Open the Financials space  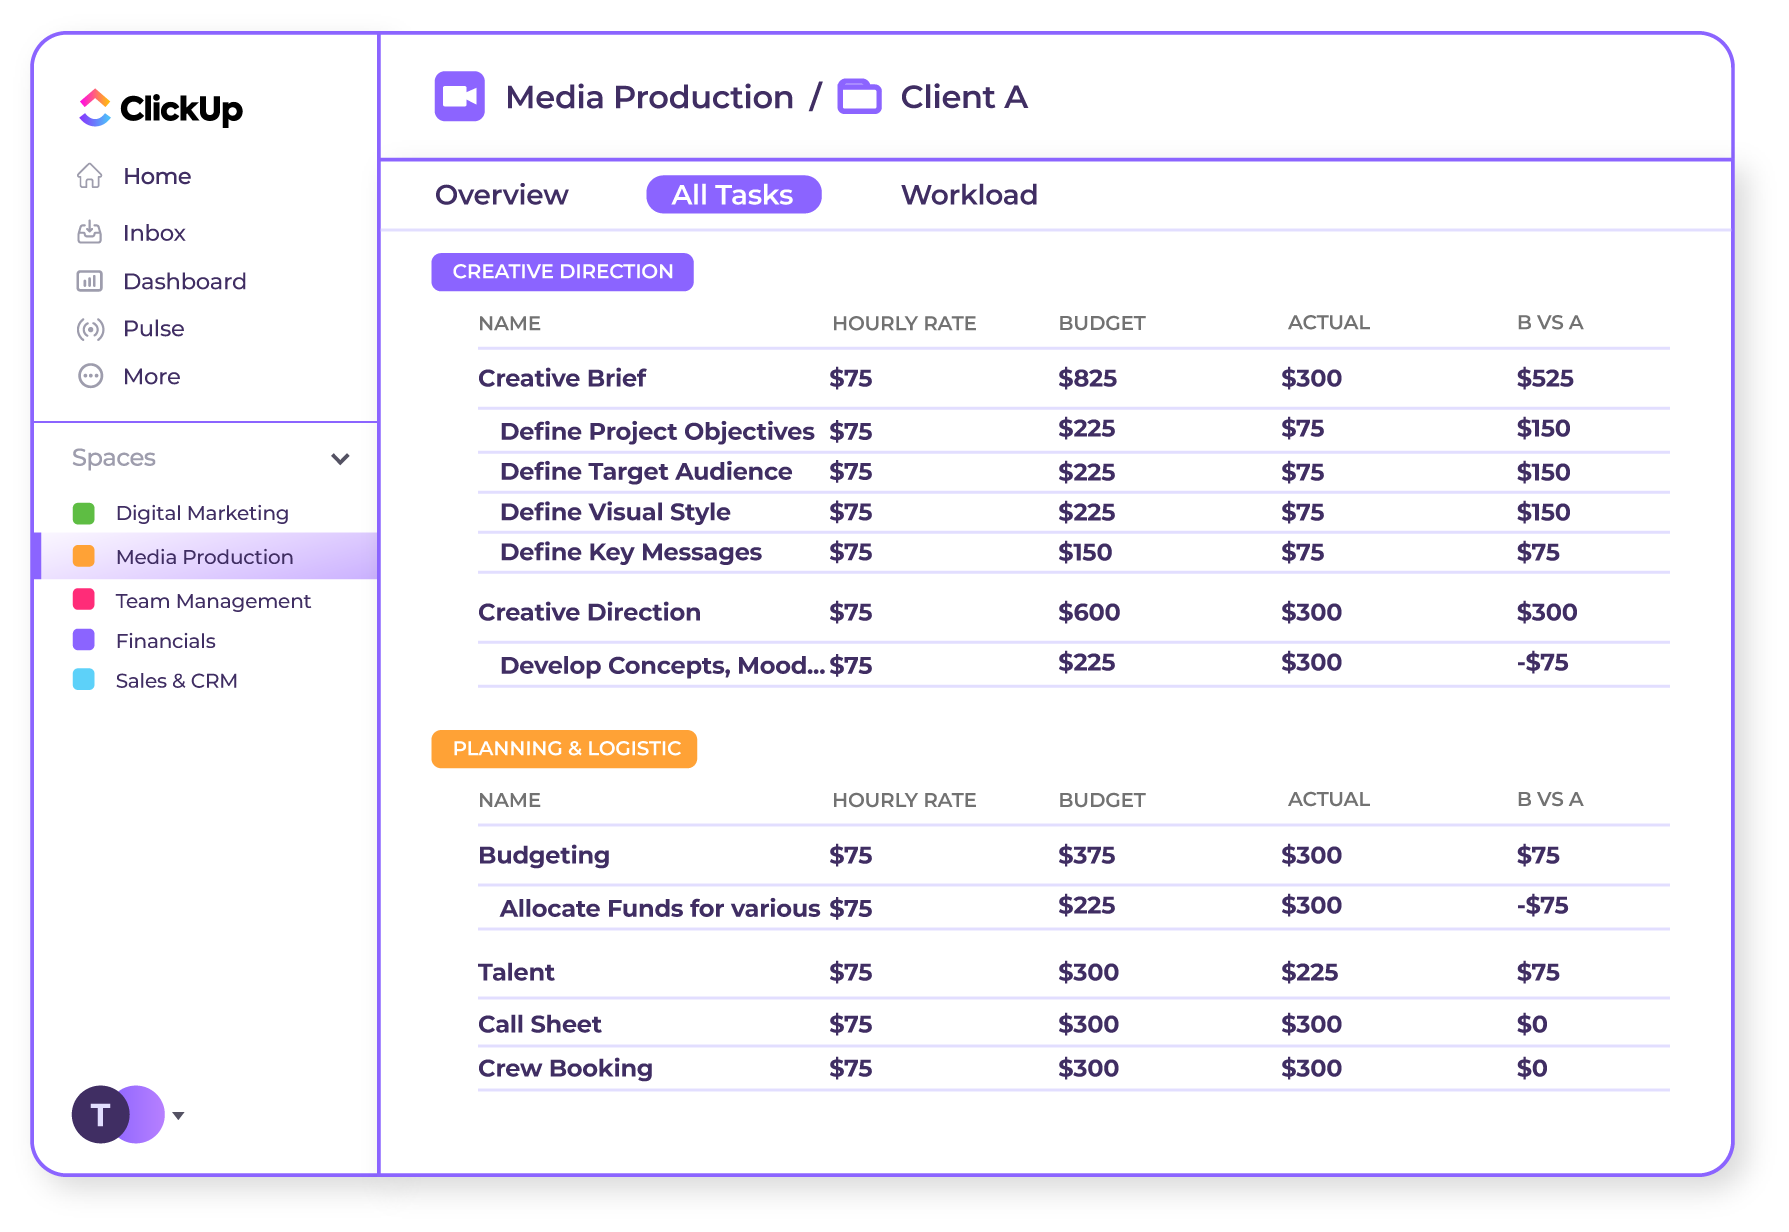(165, 641)
